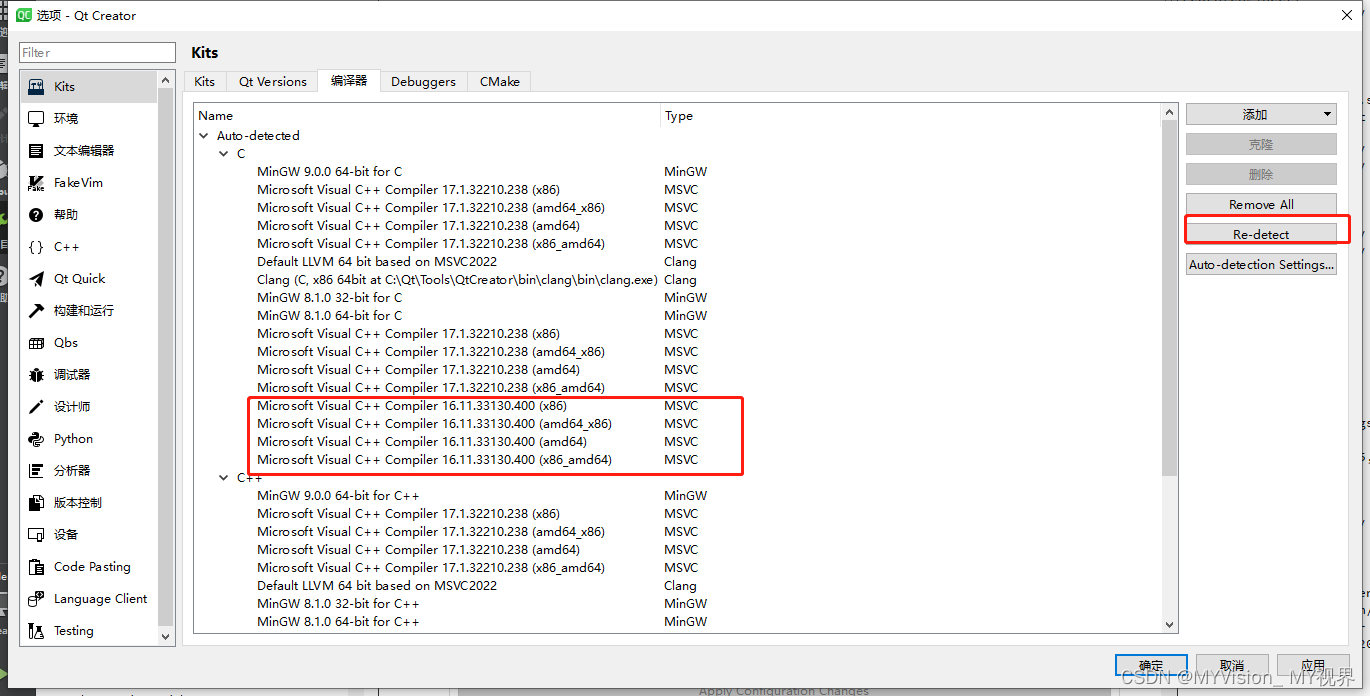Open the Qt Quick arrow icon
1370x696 pixels.
[x=36, y=279]
